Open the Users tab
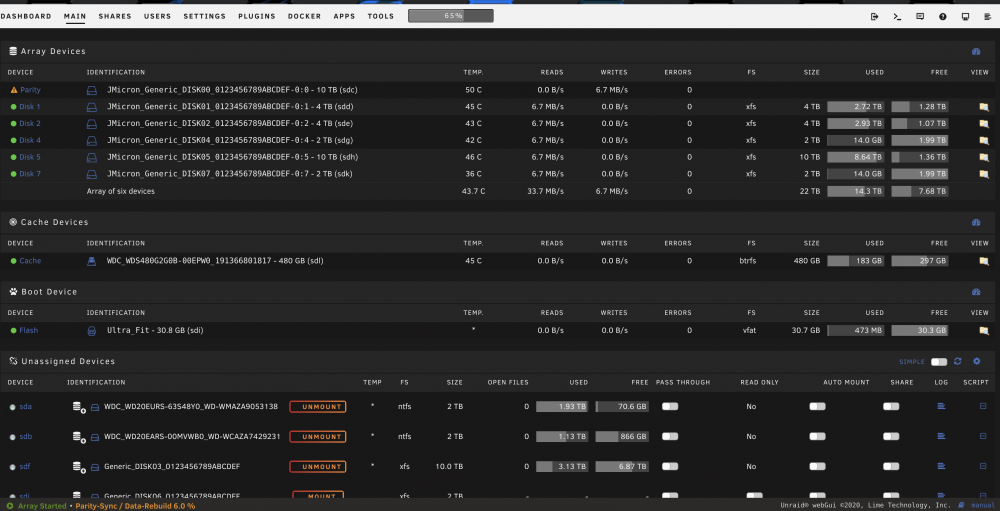This screenshot has width=1000, height=511. coord(158,17)
